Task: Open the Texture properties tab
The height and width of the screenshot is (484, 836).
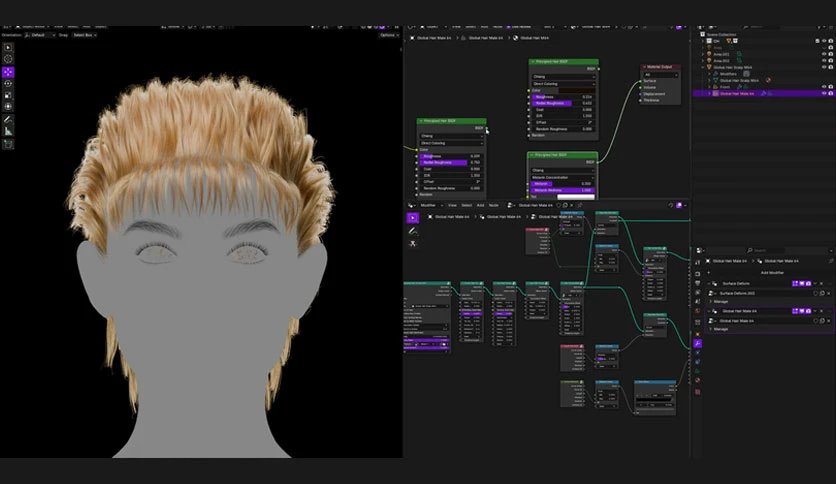Action: 697,392
